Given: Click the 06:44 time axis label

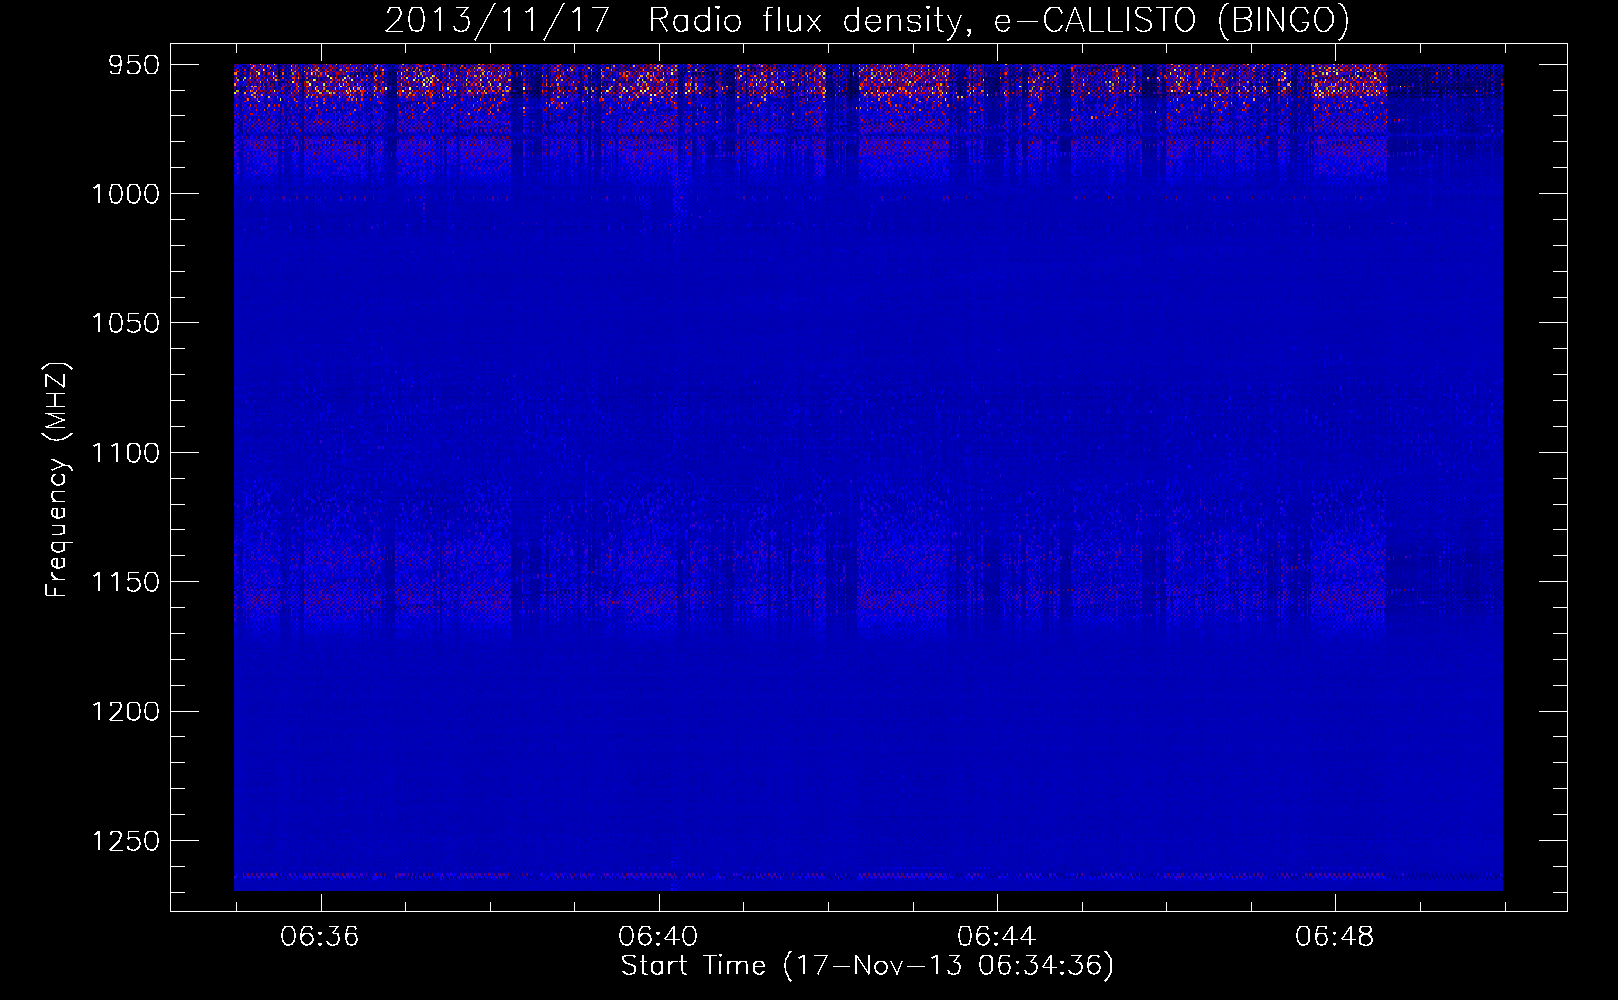Looking at the screenshot, I should [x=997, y=937].
